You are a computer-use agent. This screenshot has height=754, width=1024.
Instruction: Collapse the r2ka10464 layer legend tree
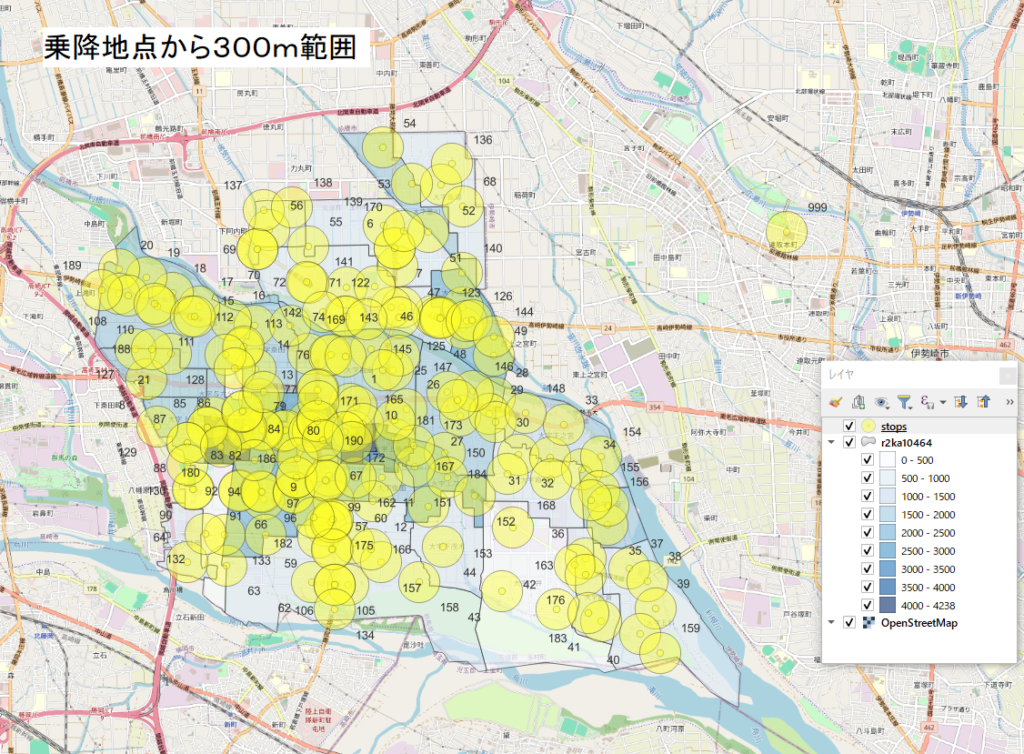coord(832,442)
